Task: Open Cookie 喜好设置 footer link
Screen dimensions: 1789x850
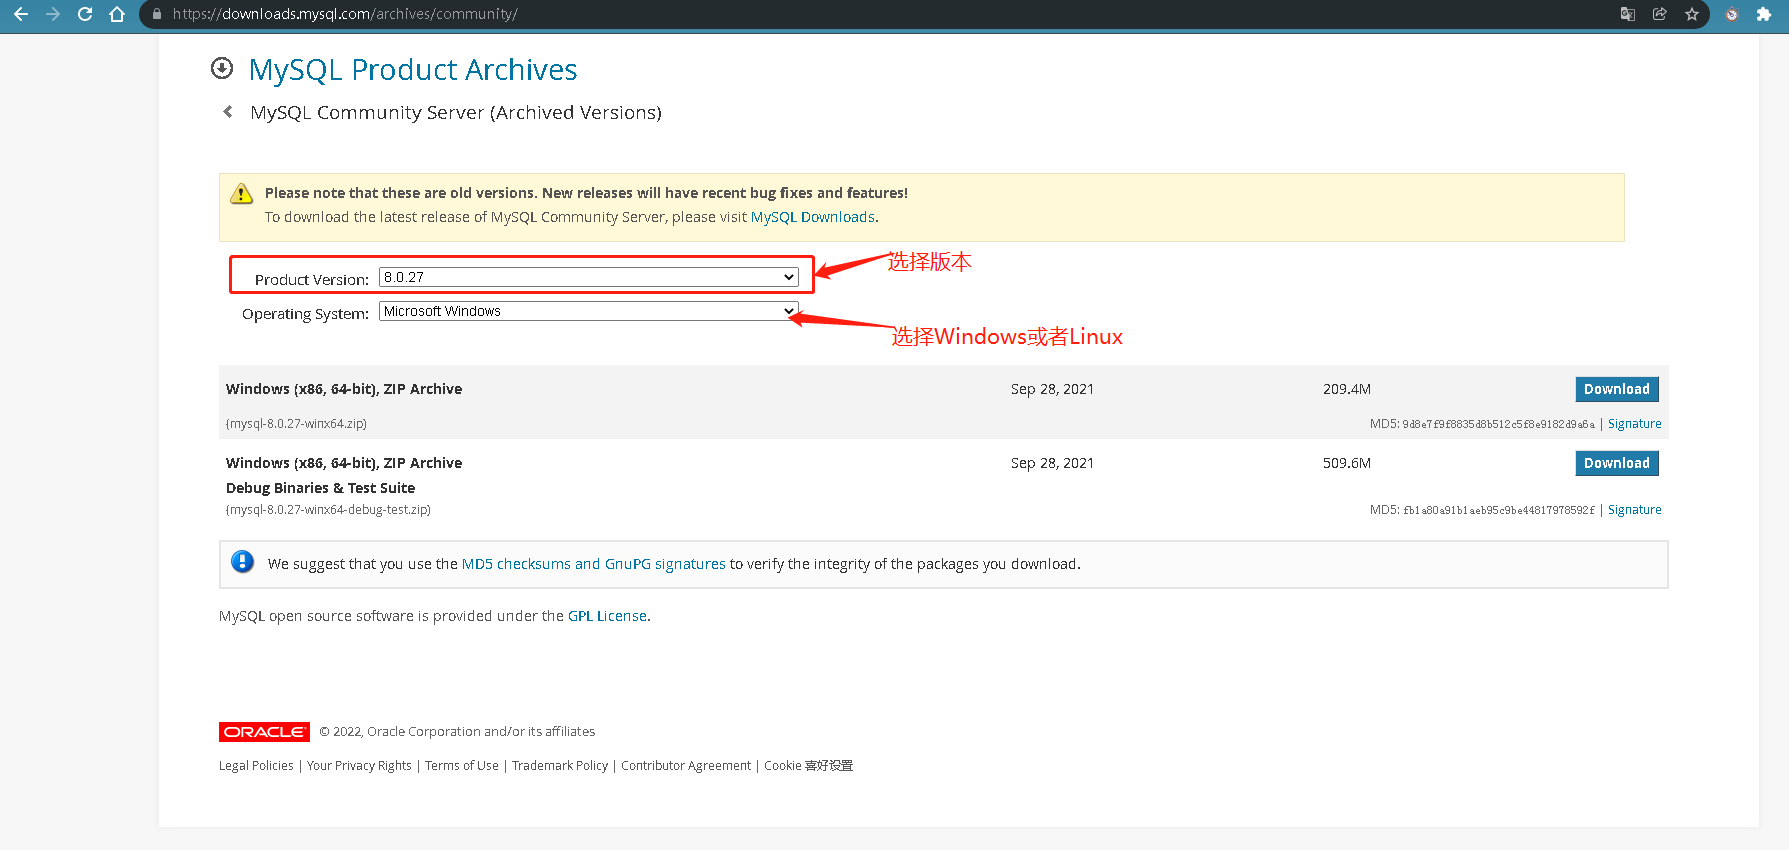Action: click(x=809, y=766)
